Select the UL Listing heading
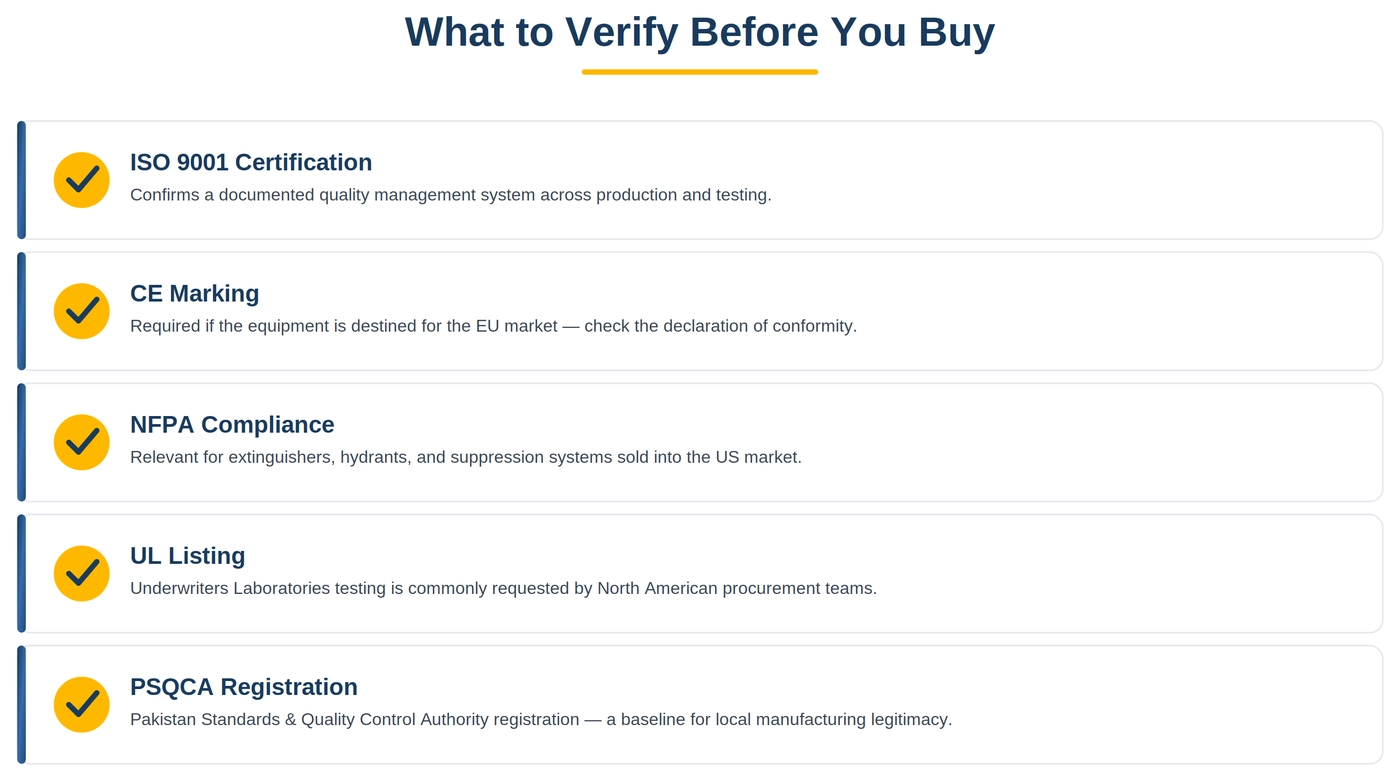1400x781 pixels. [188, 555]
